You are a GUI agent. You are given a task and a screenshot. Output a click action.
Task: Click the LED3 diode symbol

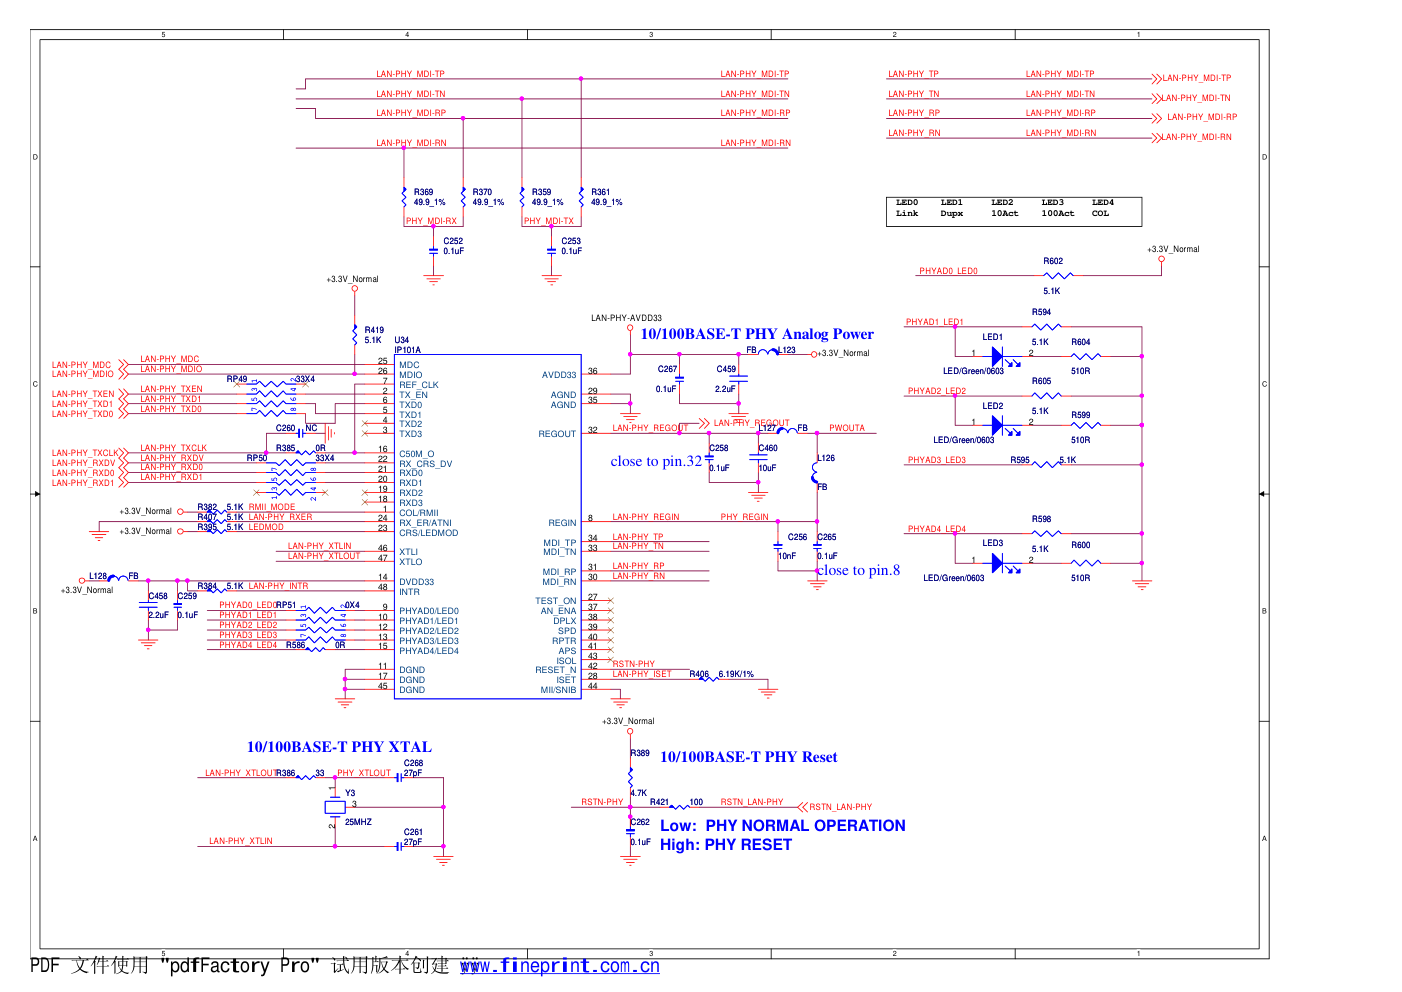(997, 563)
